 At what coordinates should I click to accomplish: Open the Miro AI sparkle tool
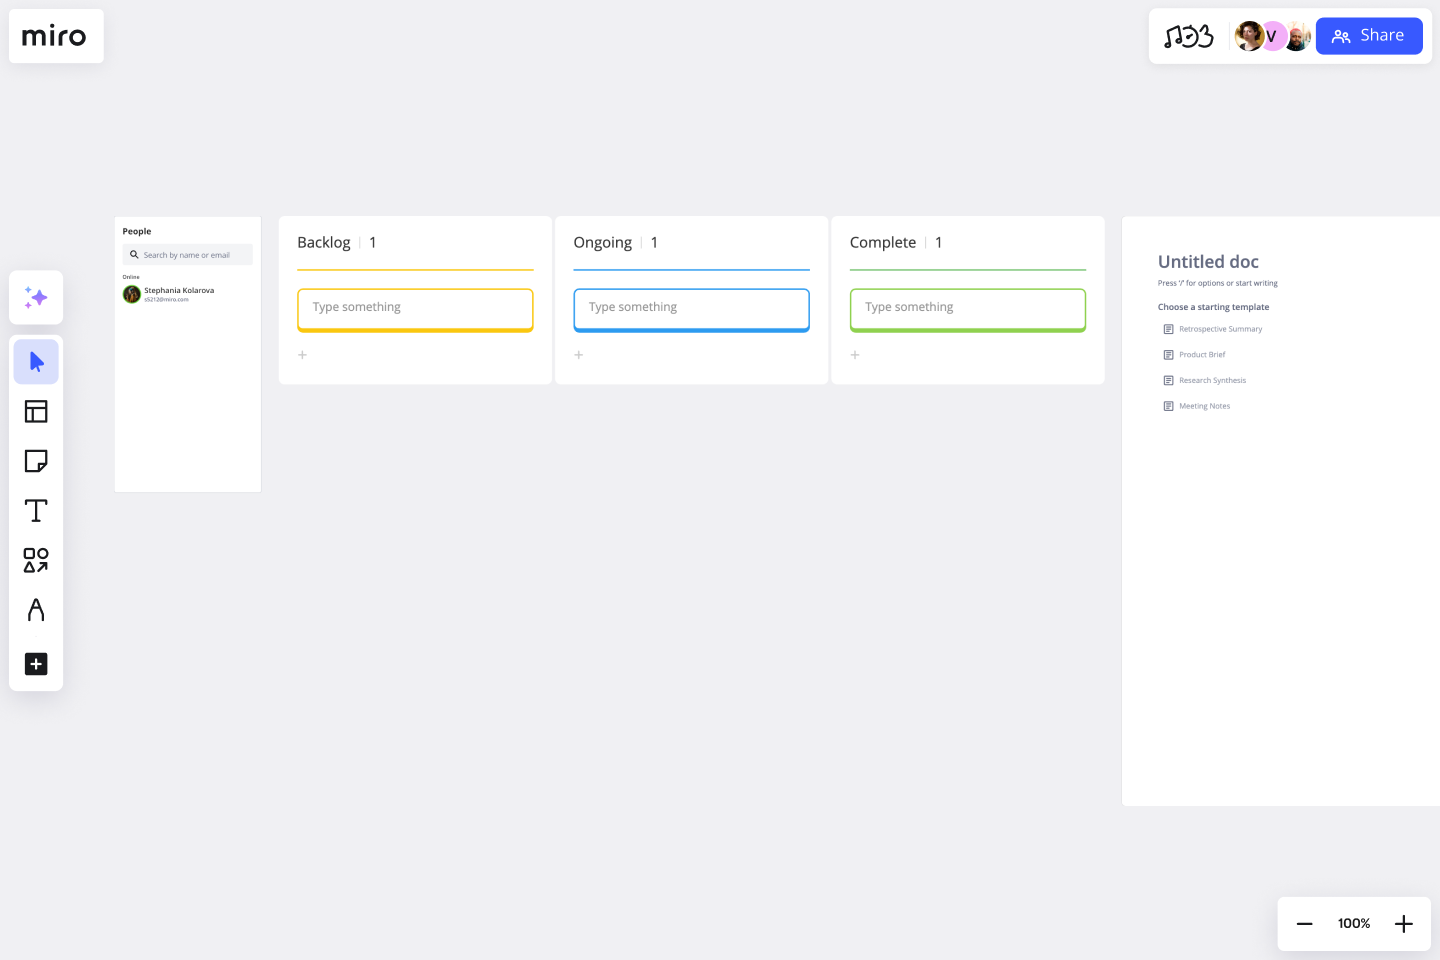(x=36, y=297)
